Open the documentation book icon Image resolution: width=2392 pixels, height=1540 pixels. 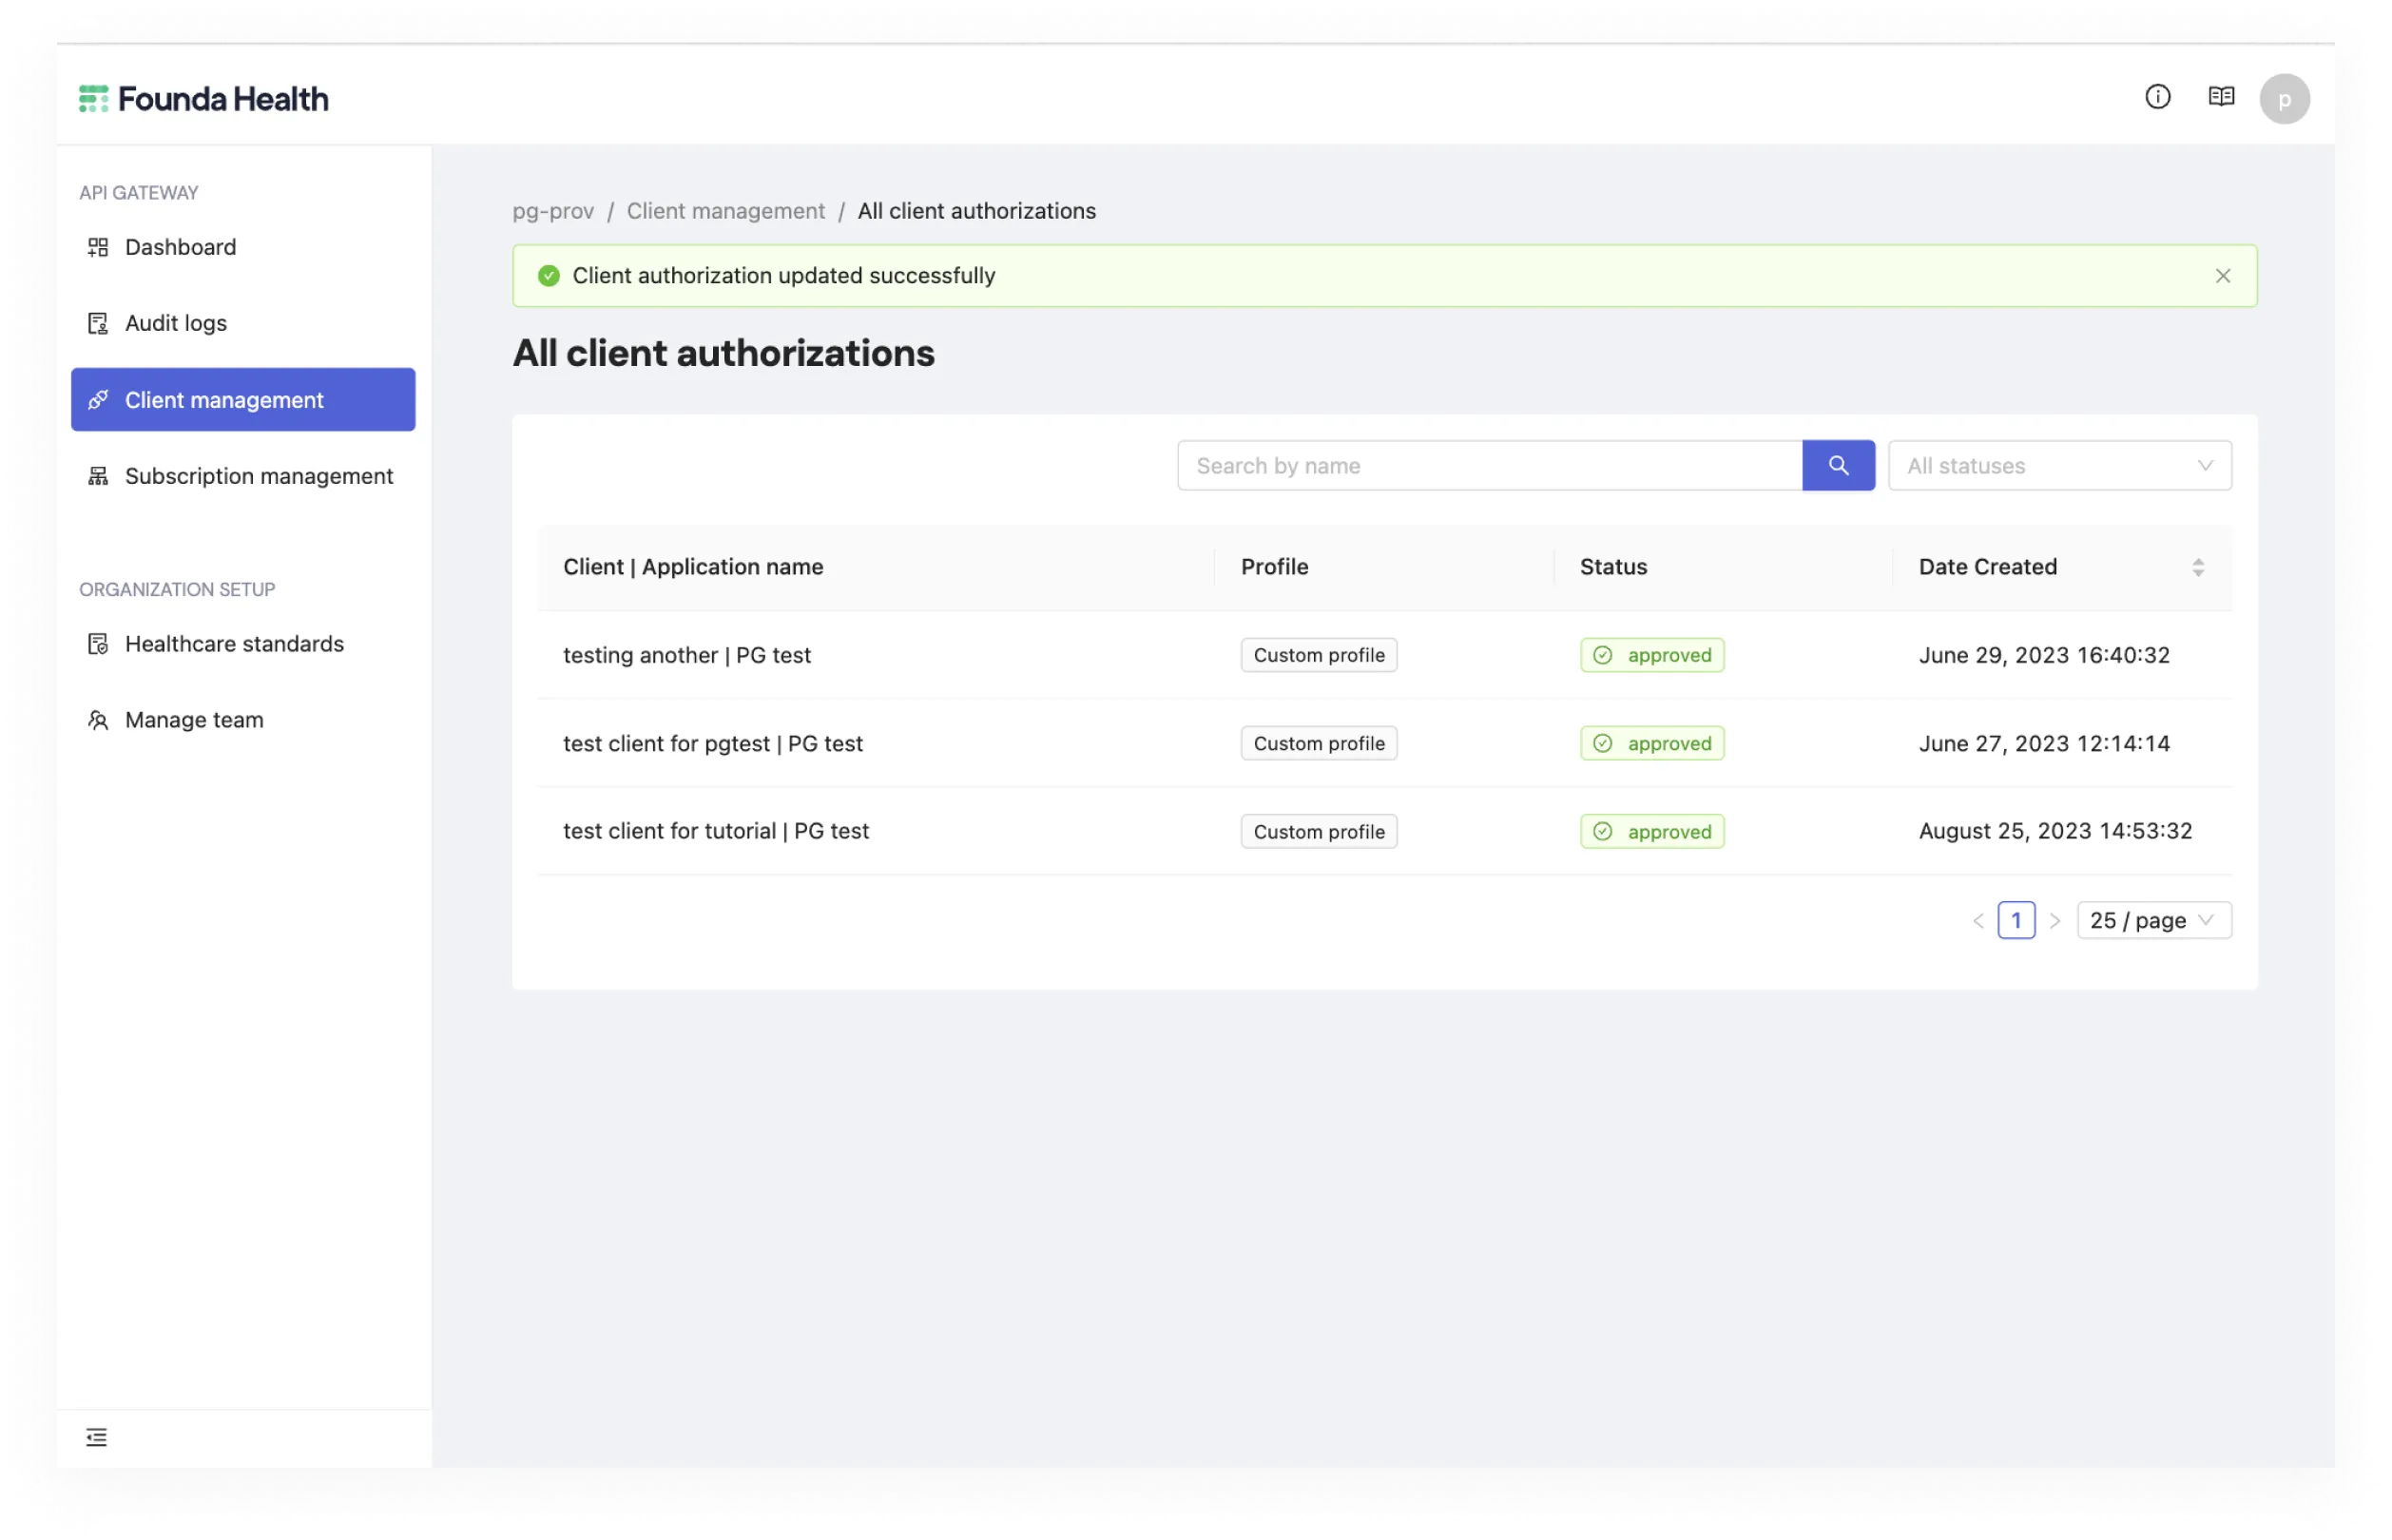(x=2220, y=96)
